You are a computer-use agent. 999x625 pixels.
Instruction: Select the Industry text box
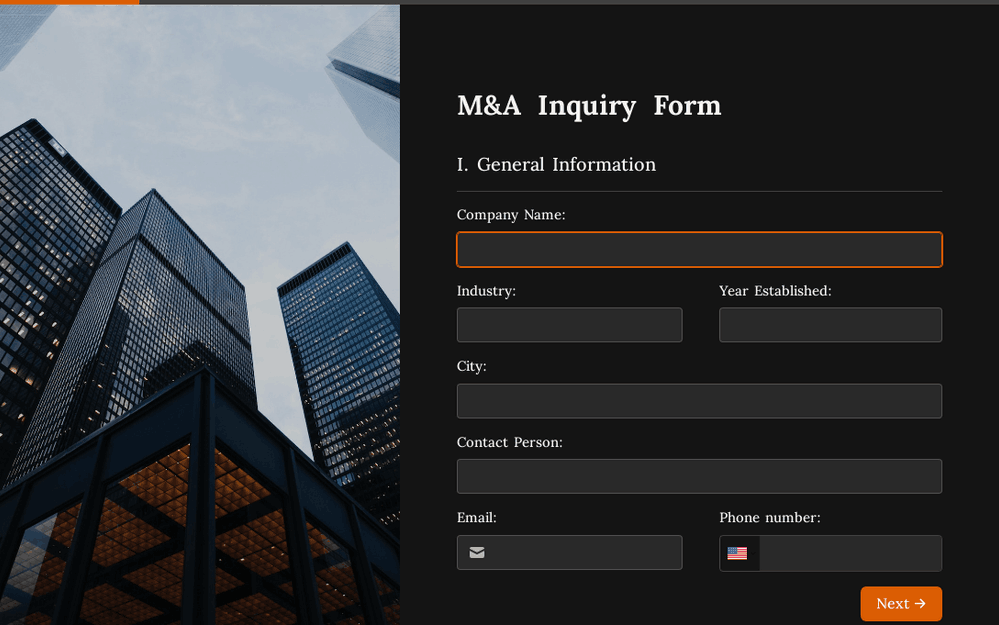(569, 325)
